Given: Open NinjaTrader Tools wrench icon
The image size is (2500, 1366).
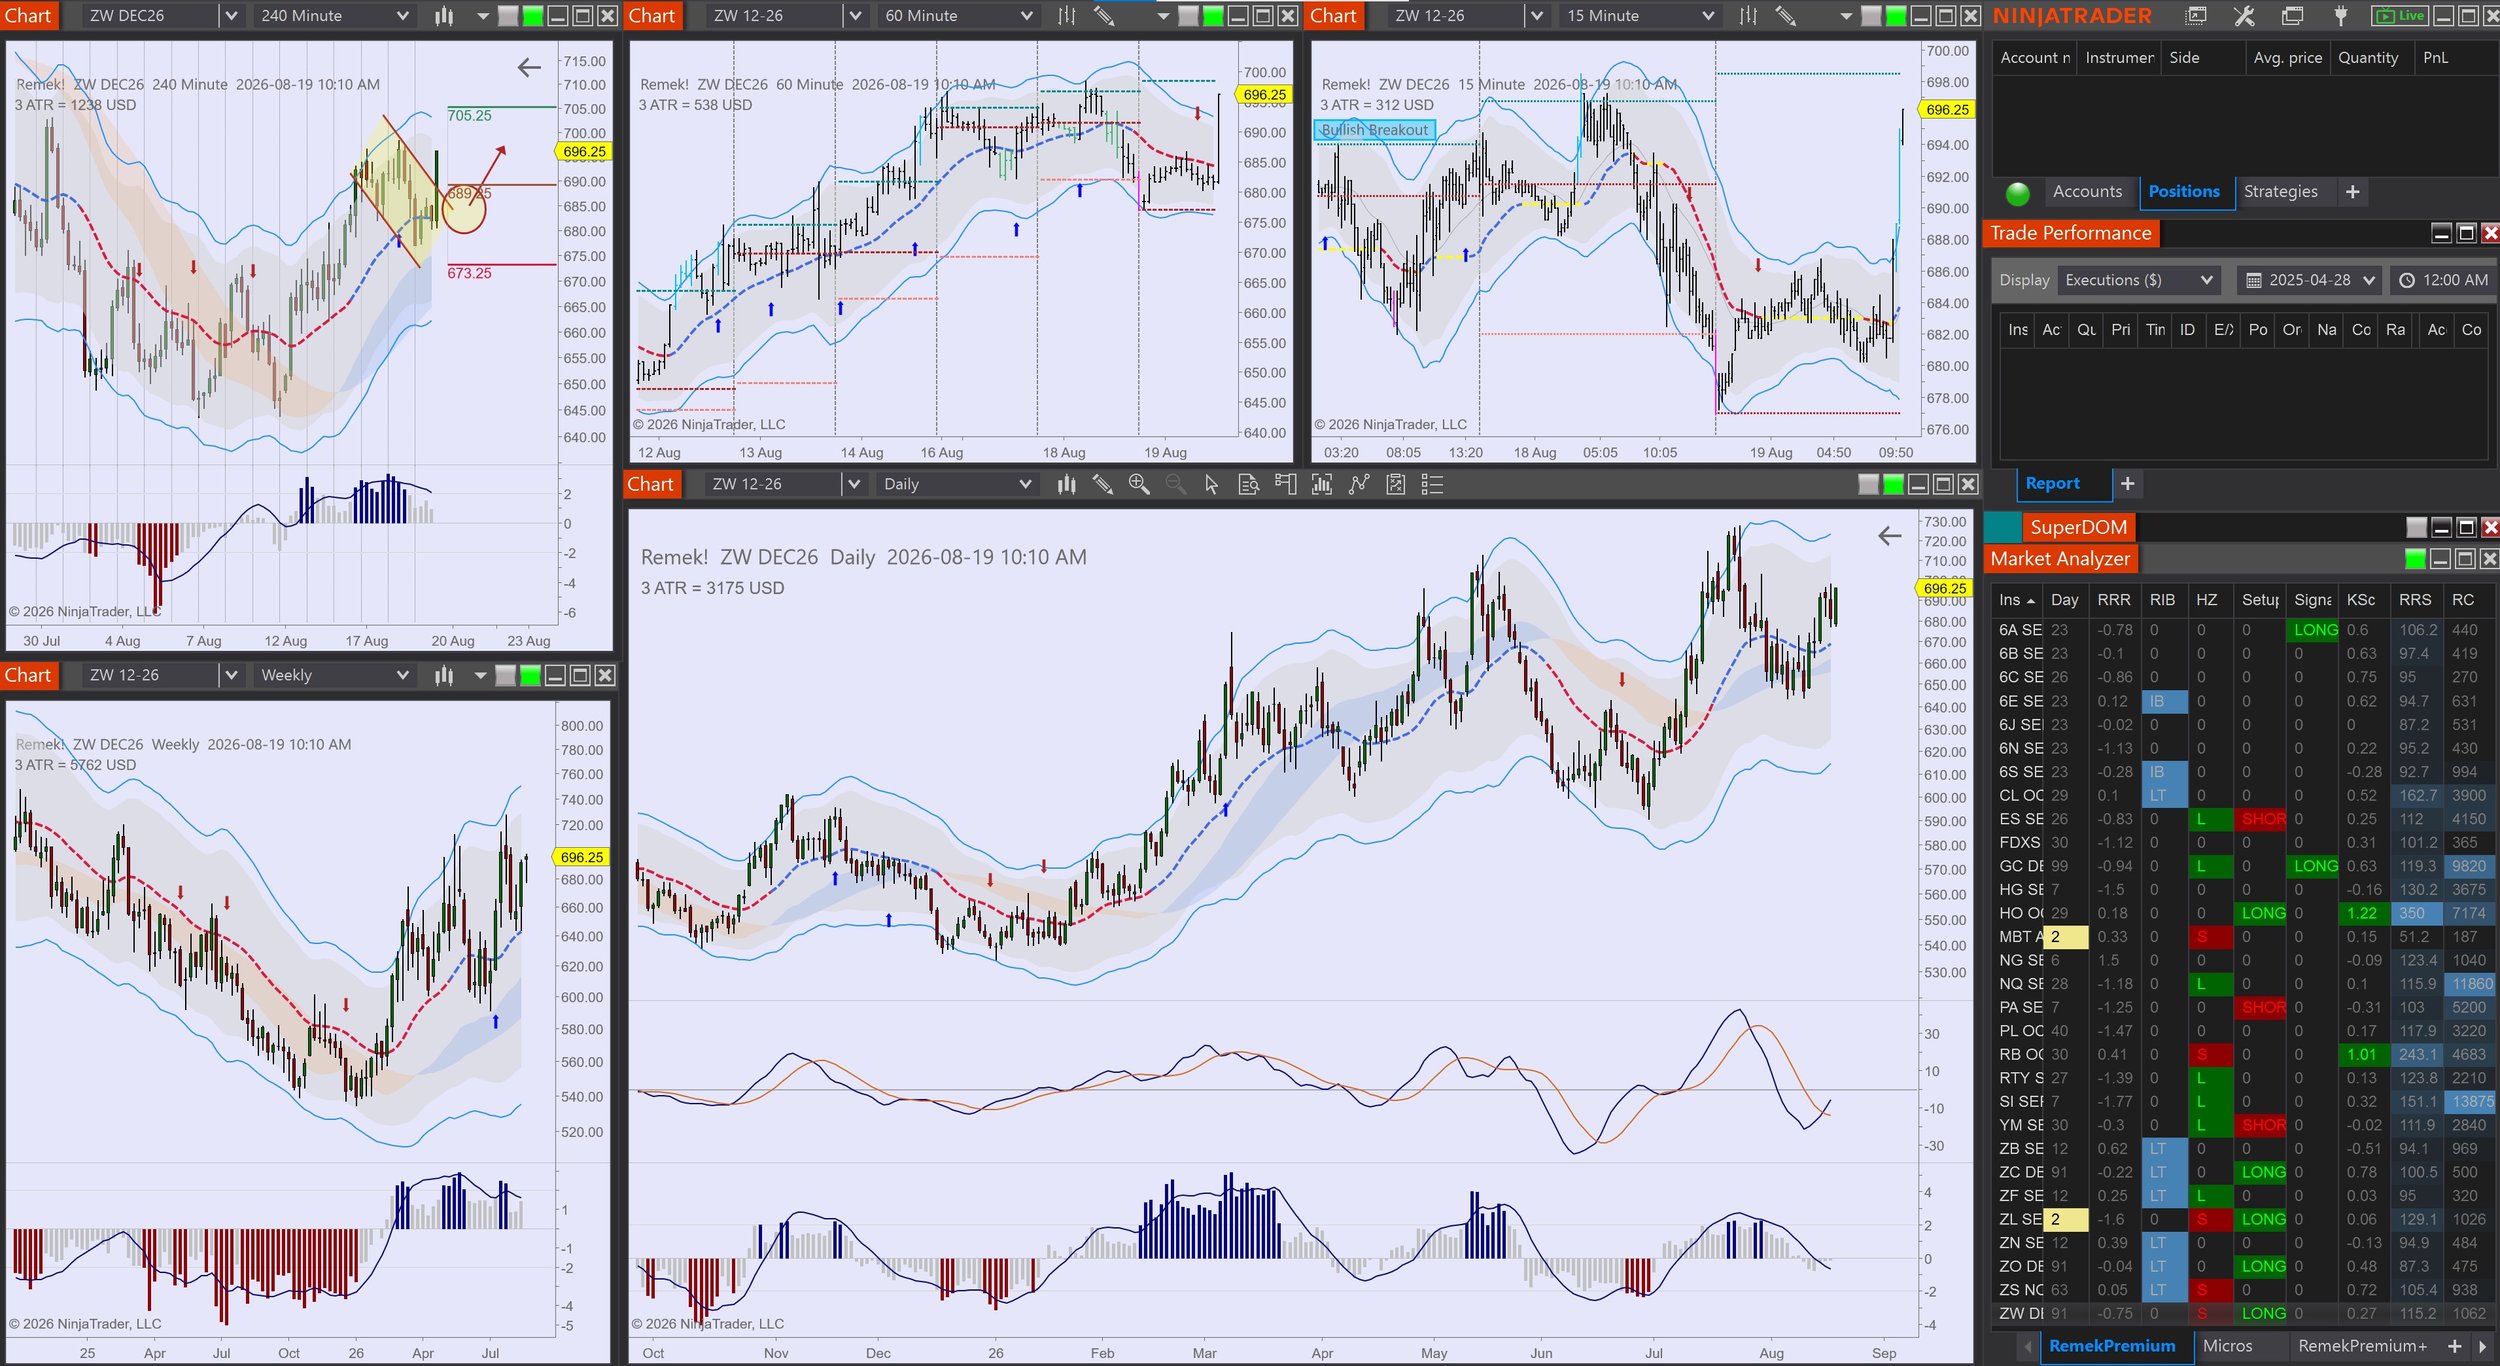Looking at the screenshot, I should (x=2244, y=16).
